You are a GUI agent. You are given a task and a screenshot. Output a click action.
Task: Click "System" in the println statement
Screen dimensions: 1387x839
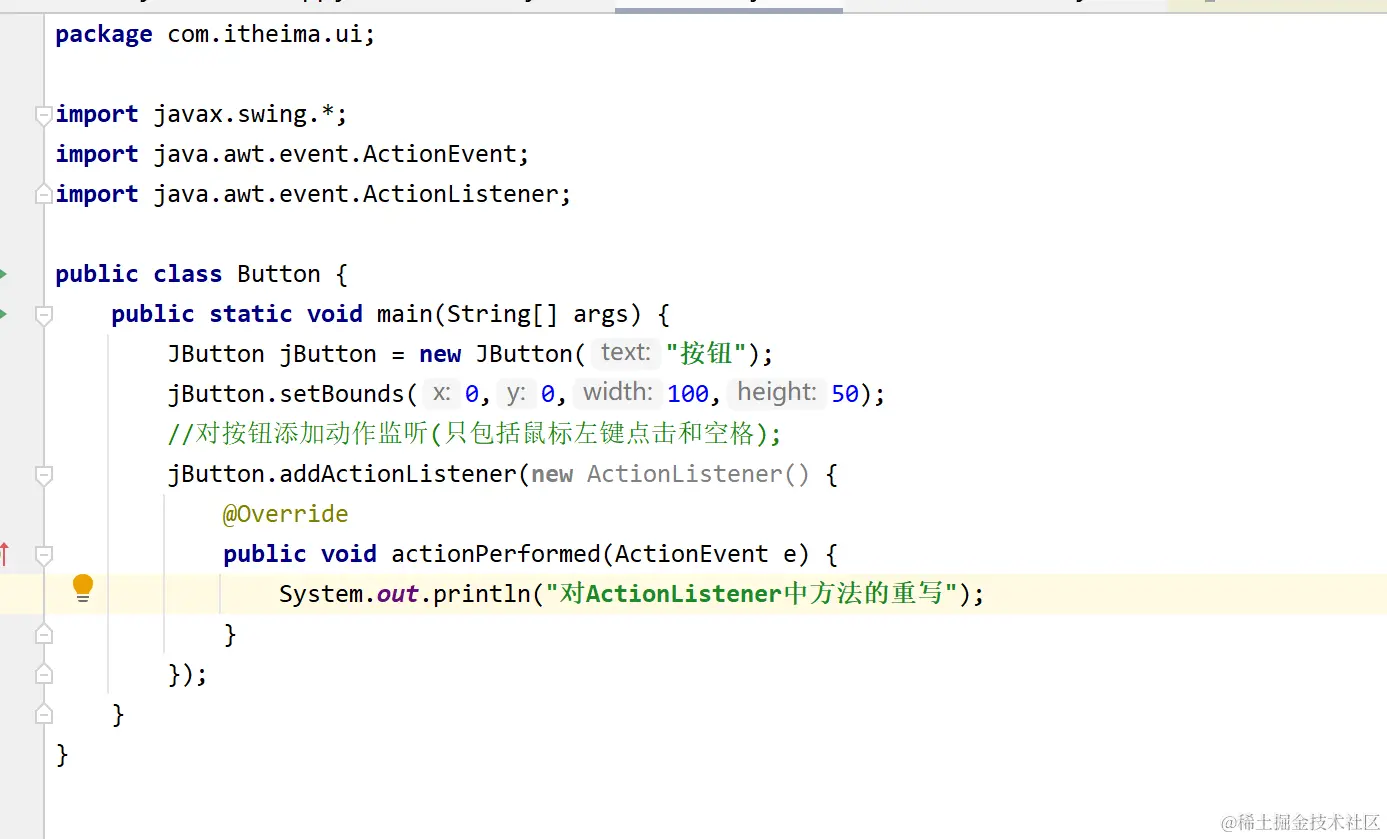click(320, 594)
